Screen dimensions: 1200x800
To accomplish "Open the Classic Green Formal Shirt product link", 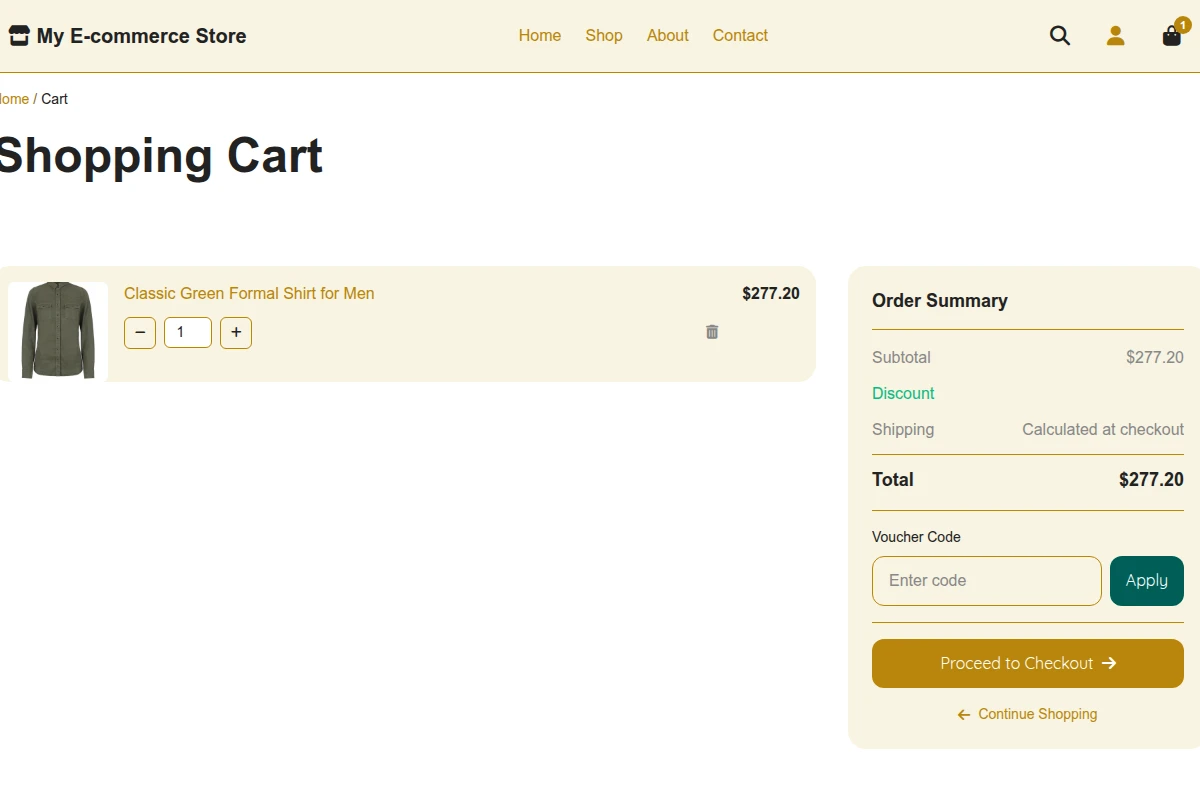I will [249, 293].
